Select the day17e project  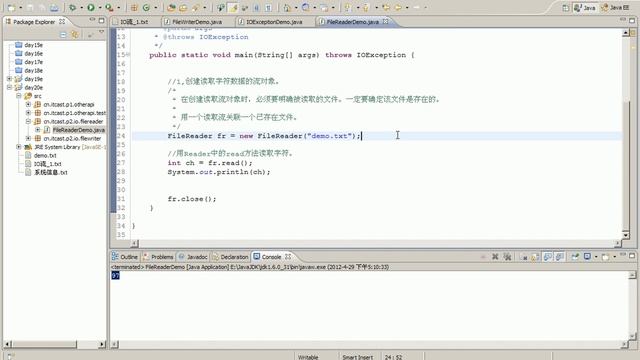click(33, 62)
